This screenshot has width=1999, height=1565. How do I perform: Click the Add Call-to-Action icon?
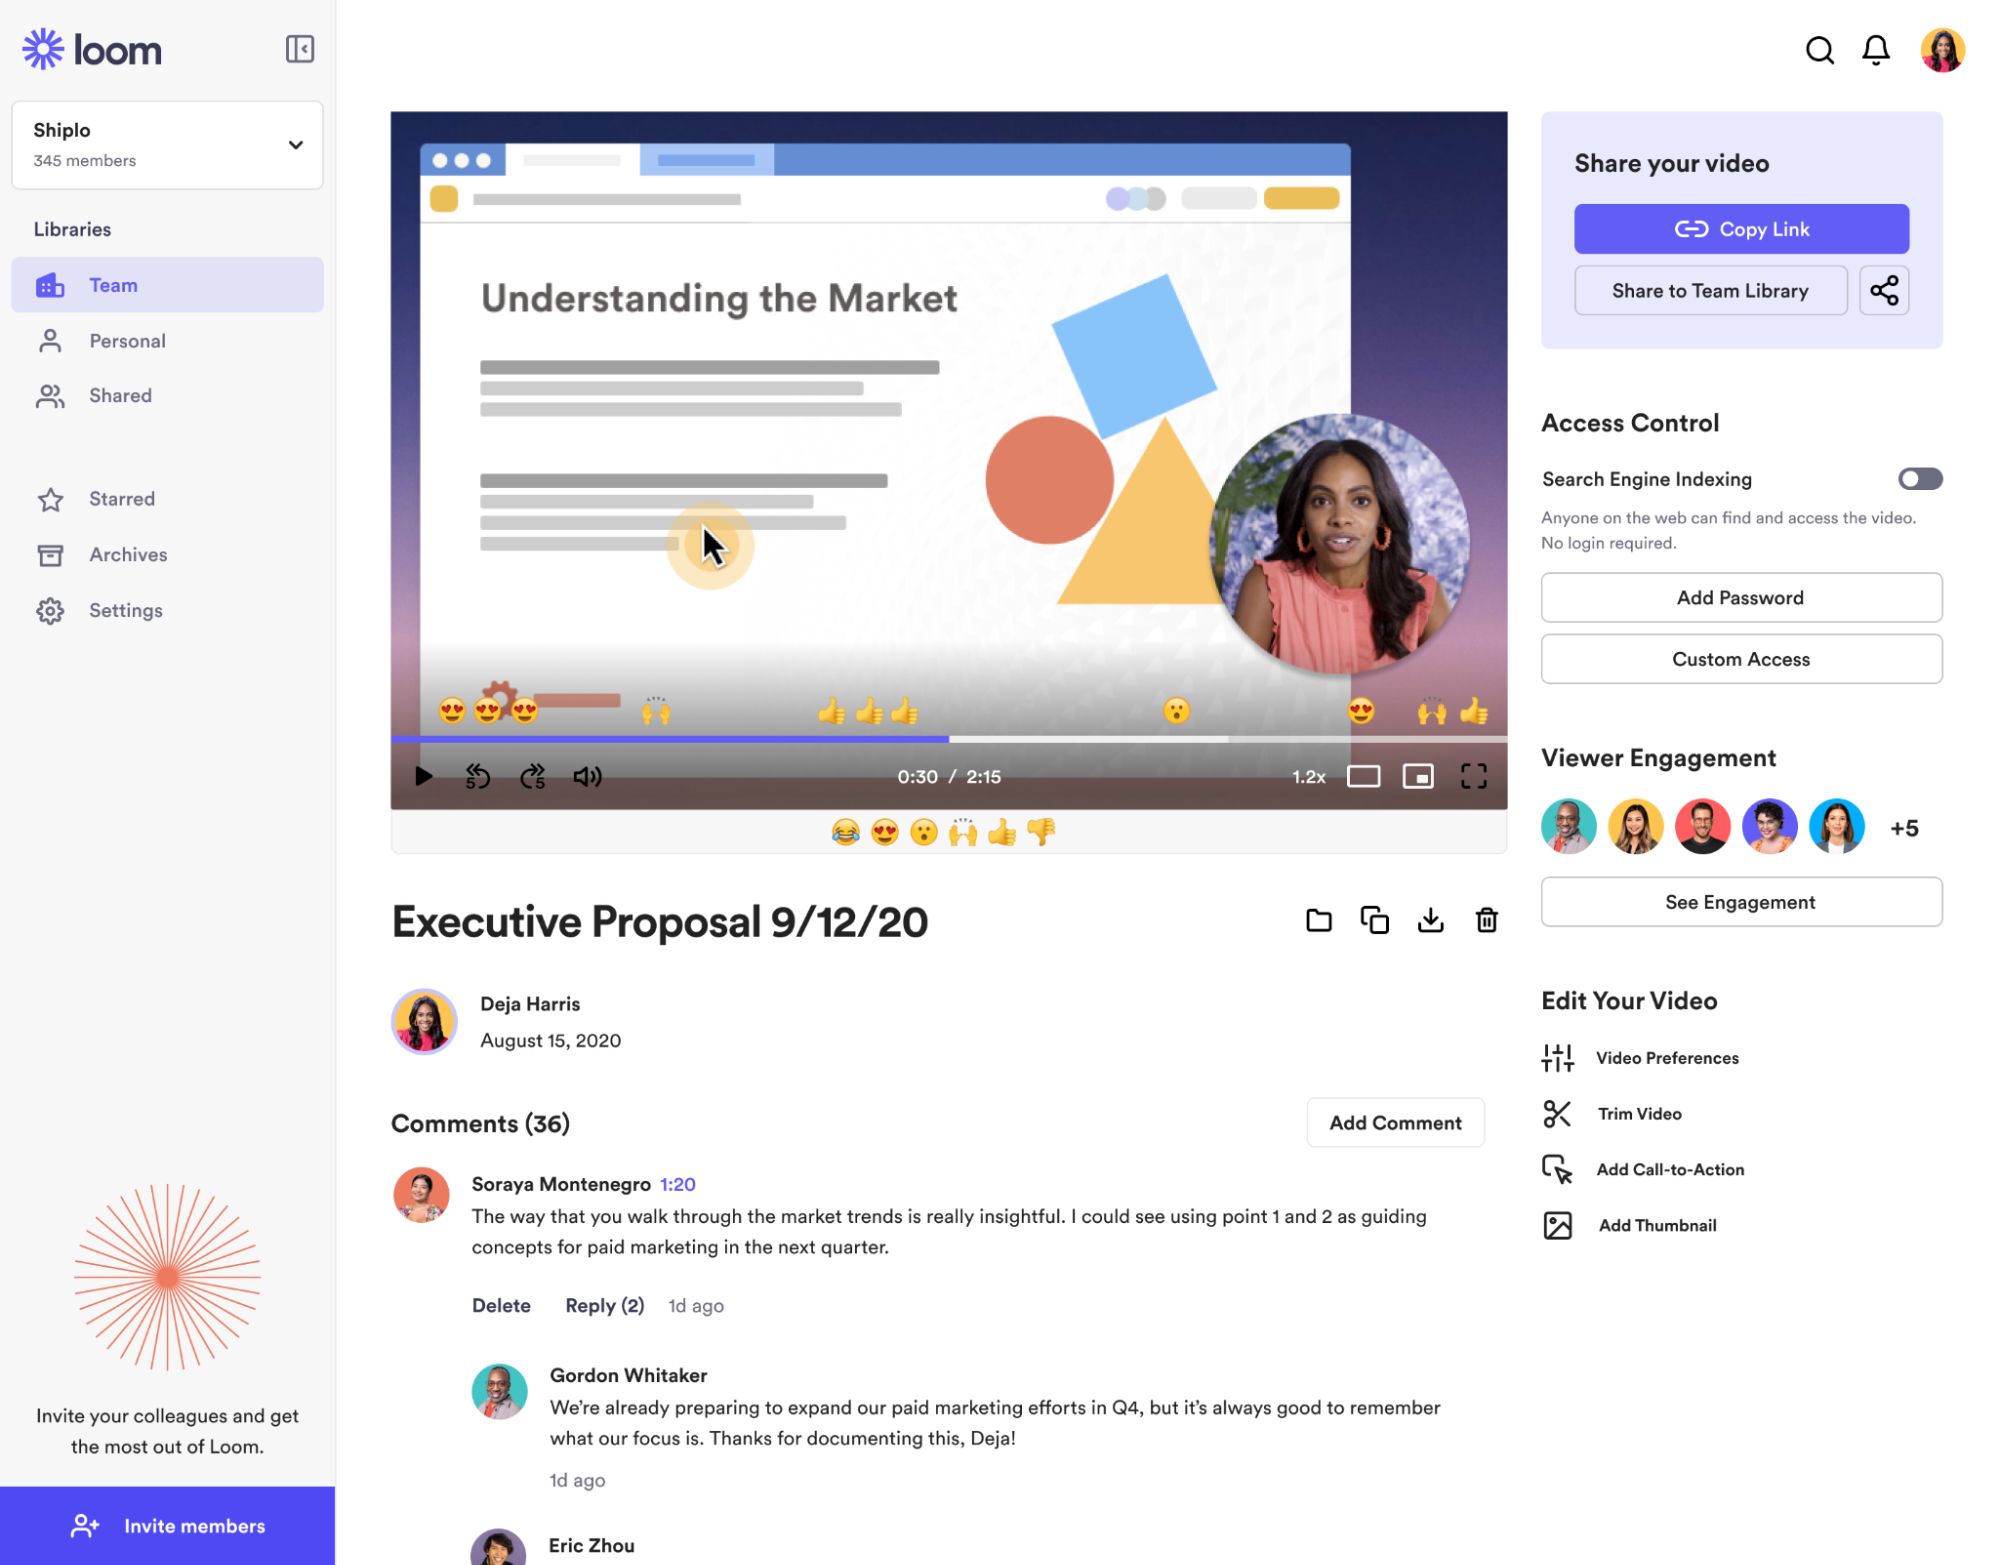point(1558,1169)
